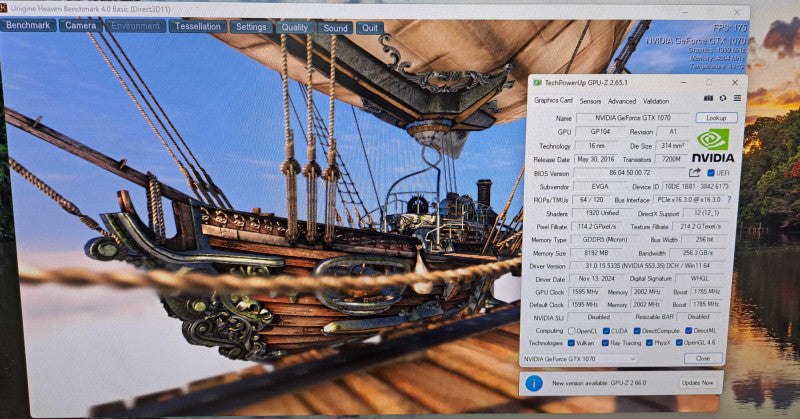Screen dimensions: 800x419
Task: Click the blue info icon in update bar
Action: [x=534, y=383]
